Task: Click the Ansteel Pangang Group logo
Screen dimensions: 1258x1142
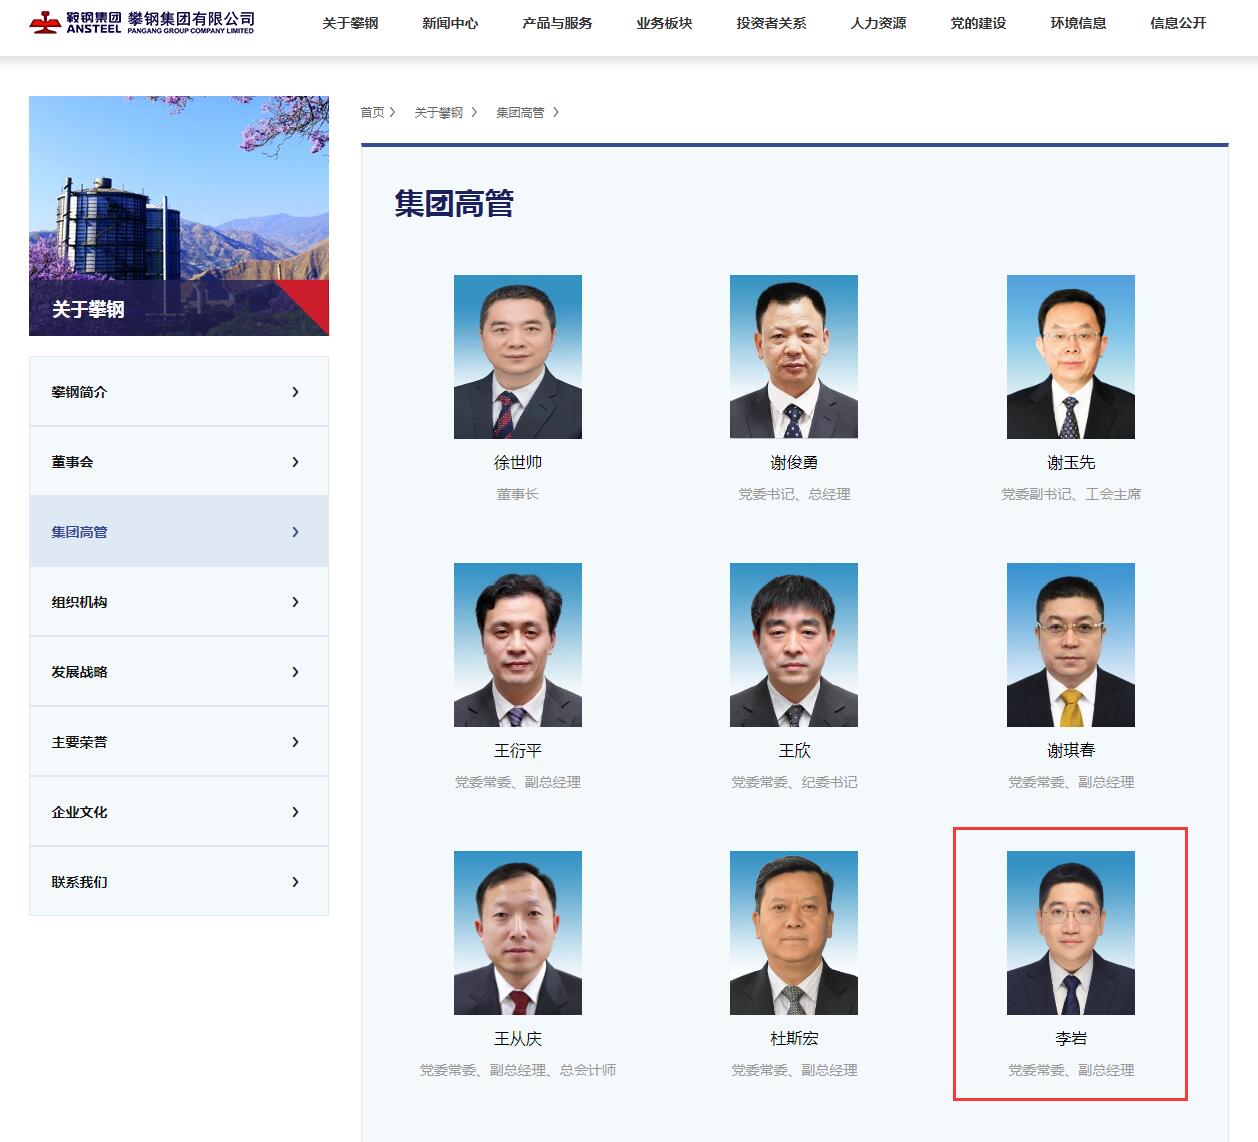Action: point(142,22)
